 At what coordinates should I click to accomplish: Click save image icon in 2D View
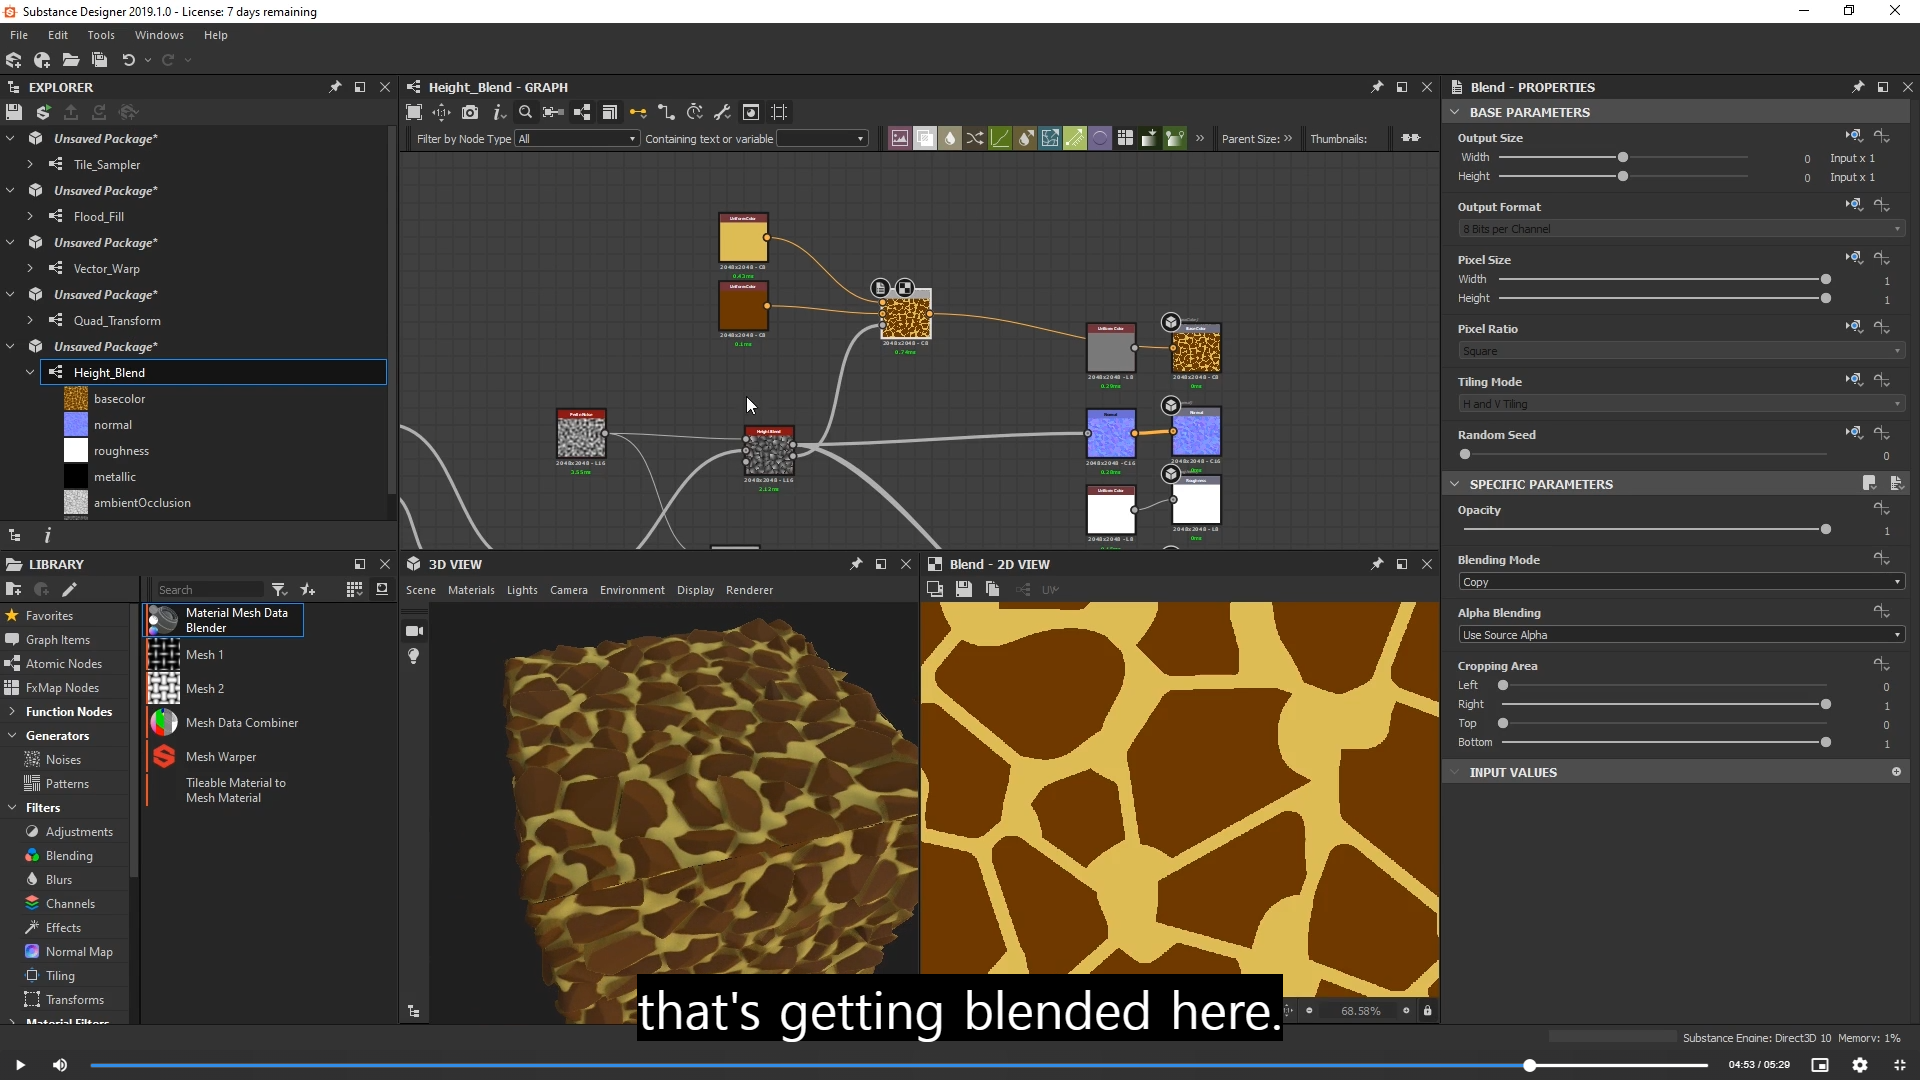(x=963, y=590)
